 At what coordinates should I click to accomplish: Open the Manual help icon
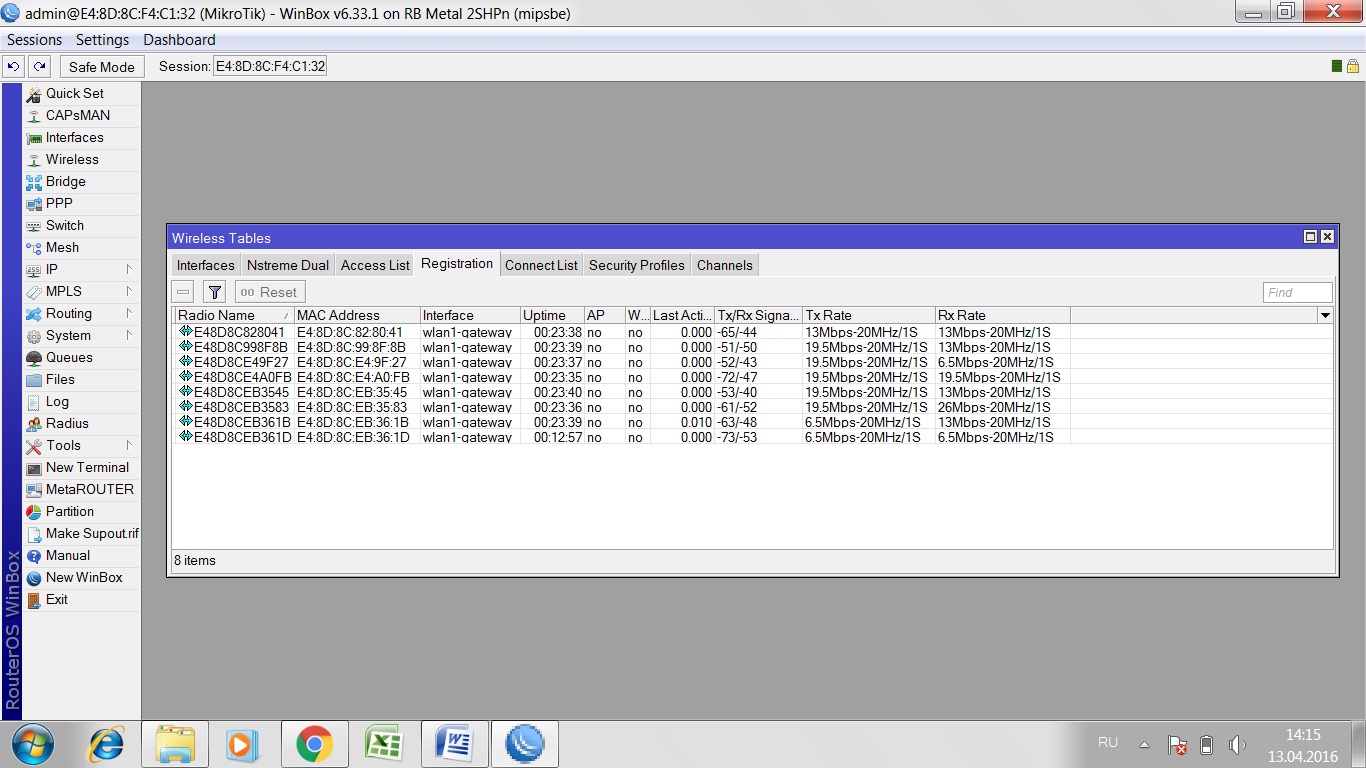34,555
